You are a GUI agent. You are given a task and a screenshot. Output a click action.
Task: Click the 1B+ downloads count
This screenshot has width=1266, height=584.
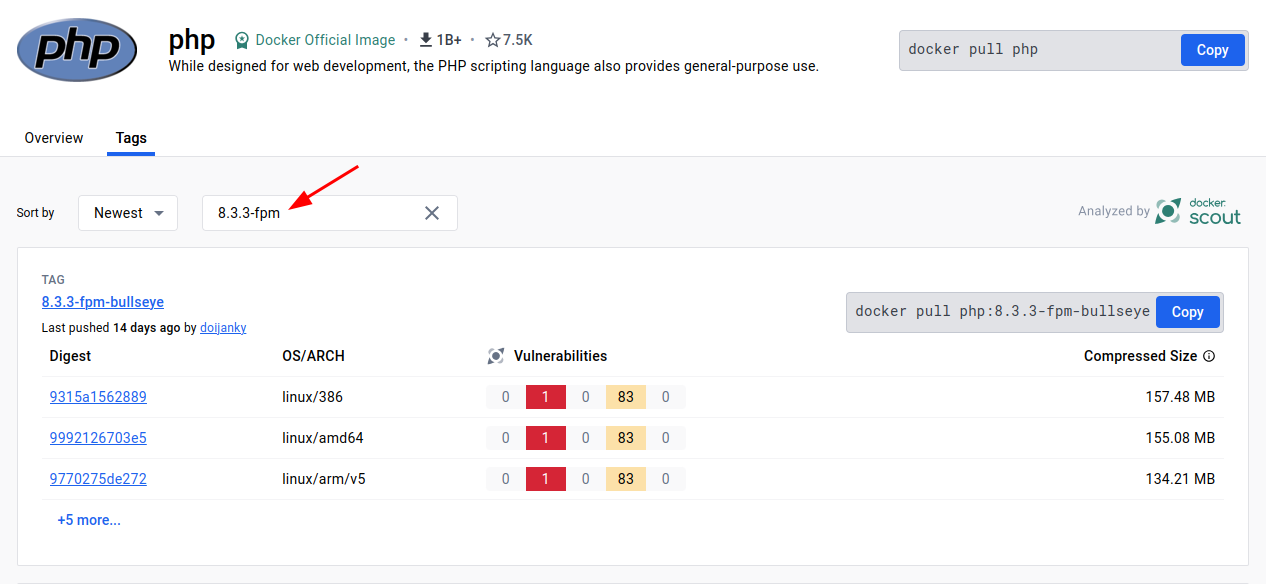pyautogui.click(x=449, y=40)
